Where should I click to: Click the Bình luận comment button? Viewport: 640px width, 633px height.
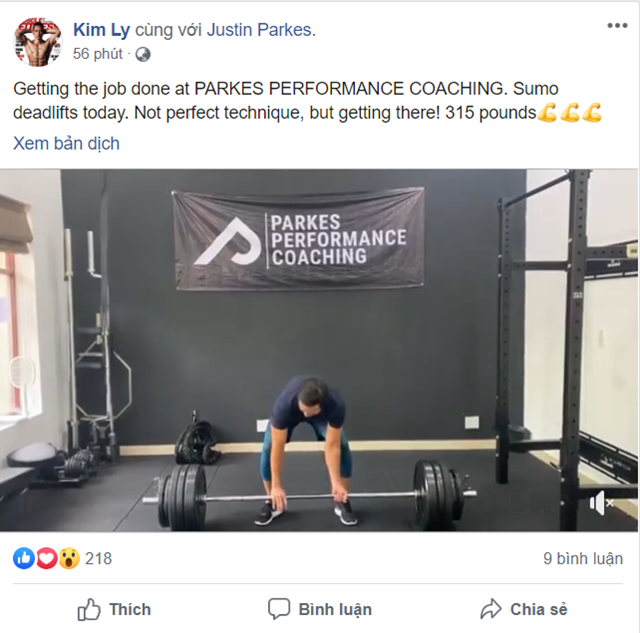tap(320, 609)
